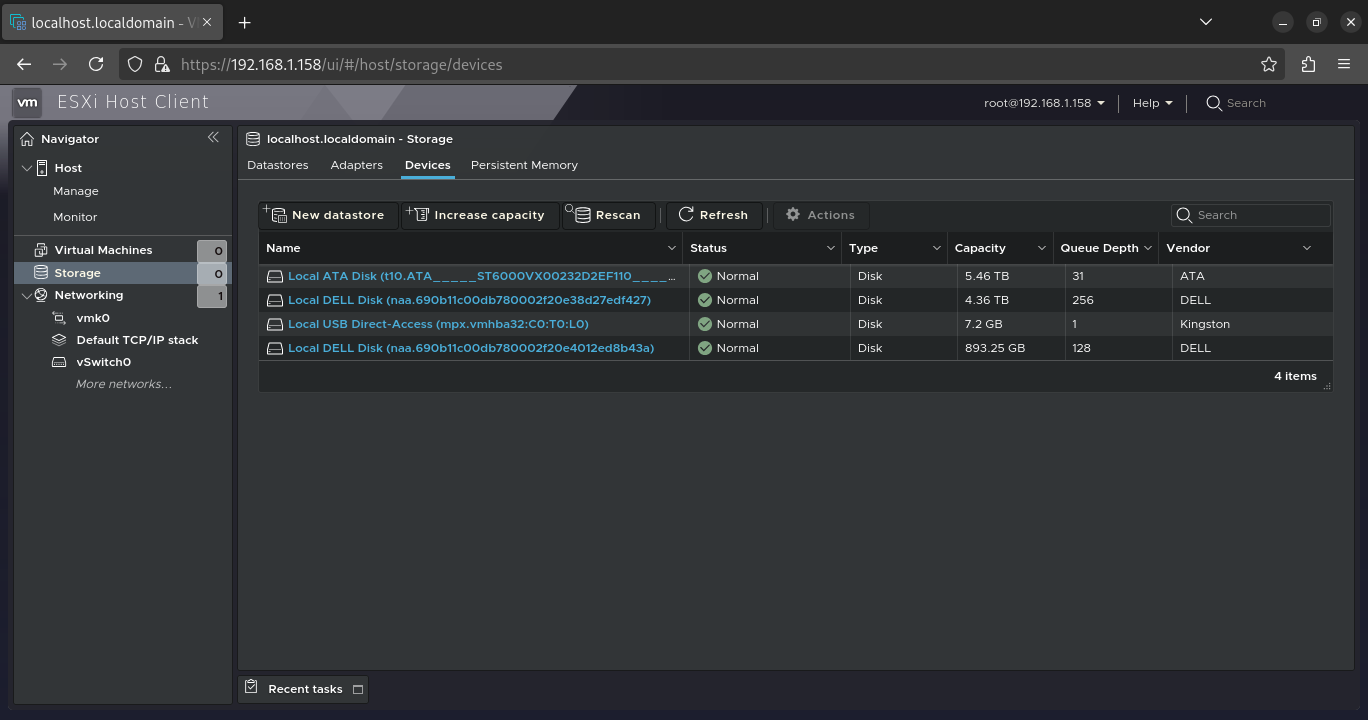Image resolution: width=1368 pixels, height=720 pixels.
Task: Open Local ATA Disk ST6000VX device link
Action: click(x=482, y=276)
